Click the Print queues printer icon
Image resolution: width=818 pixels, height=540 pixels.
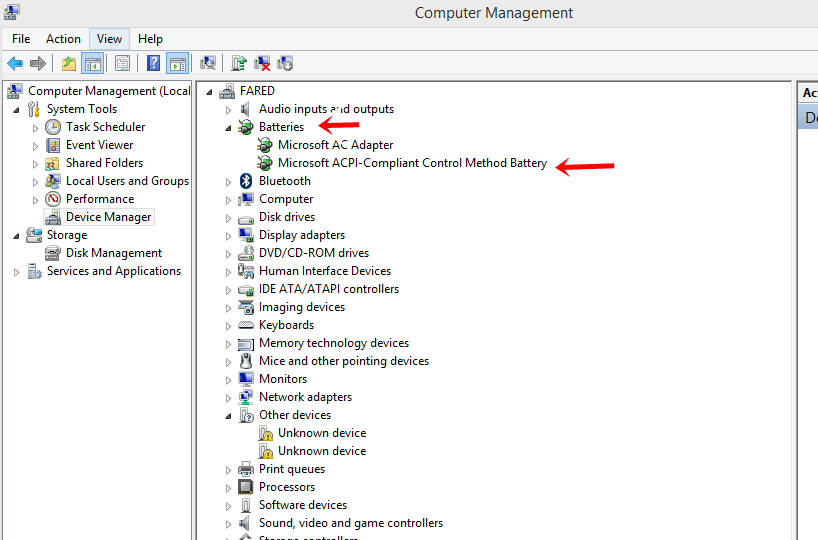tap(246, 469)
